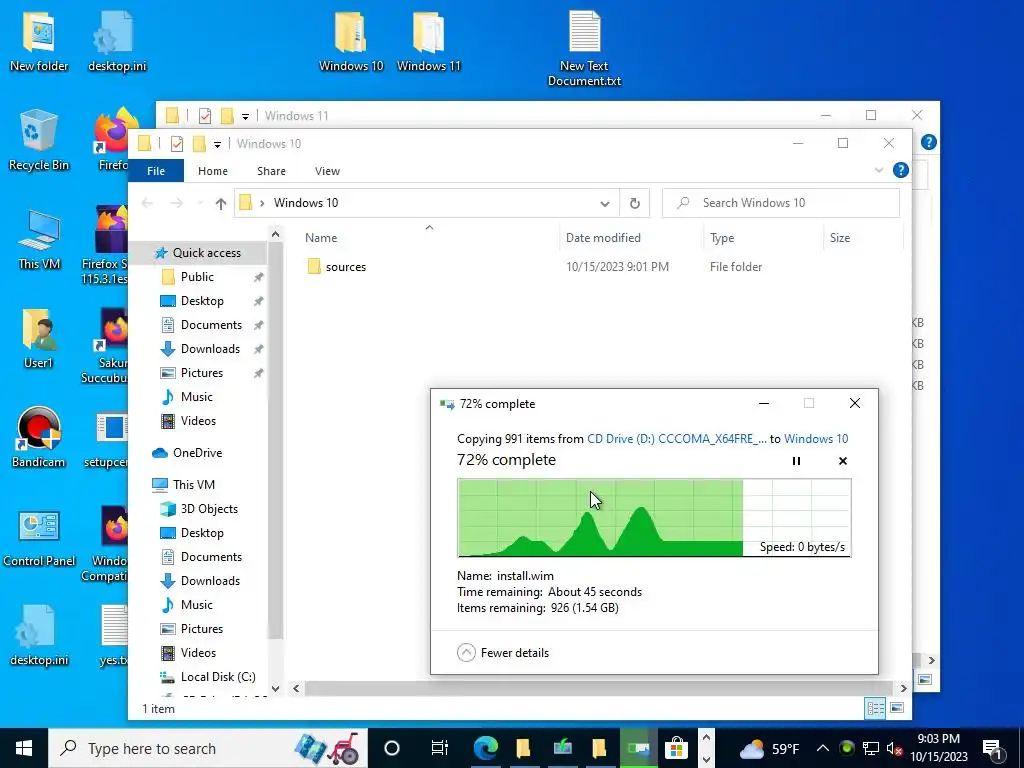Click navigation pane scroll up arrow
This screenshot has width=1024, height=768.
276,234
